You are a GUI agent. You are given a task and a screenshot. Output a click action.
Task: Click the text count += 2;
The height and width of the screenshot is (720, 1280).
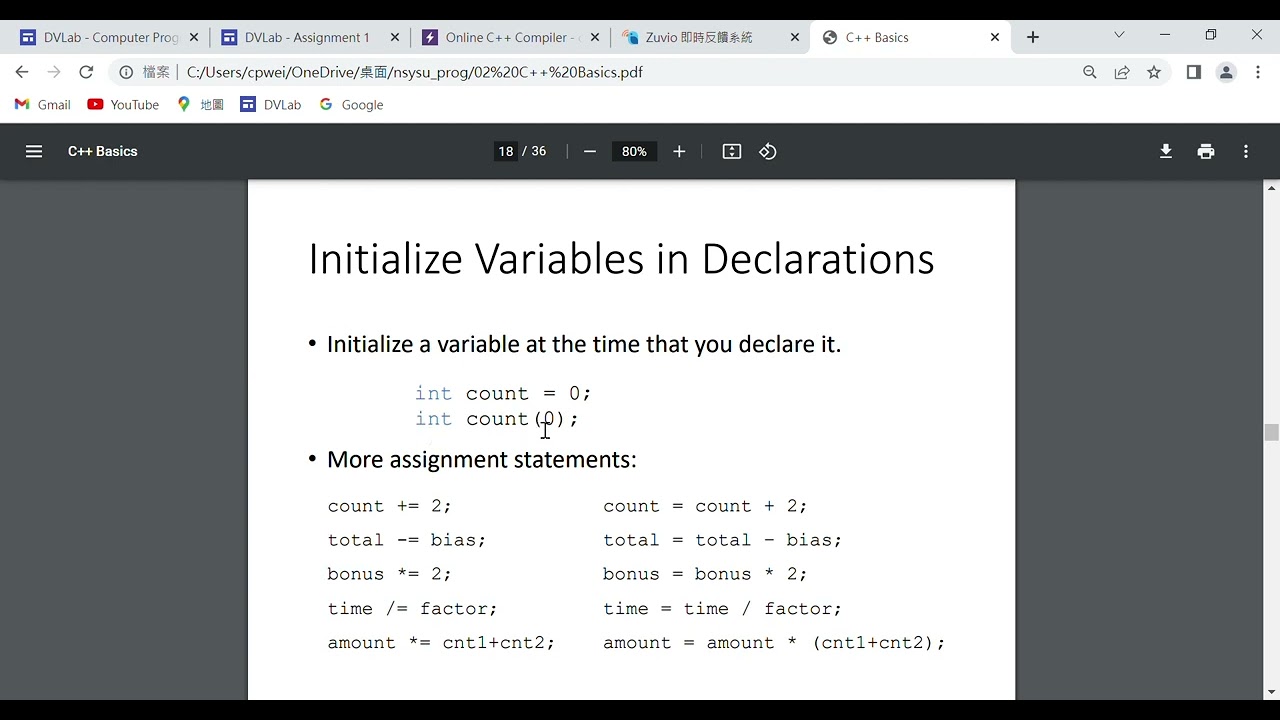[x=389, y=506]
